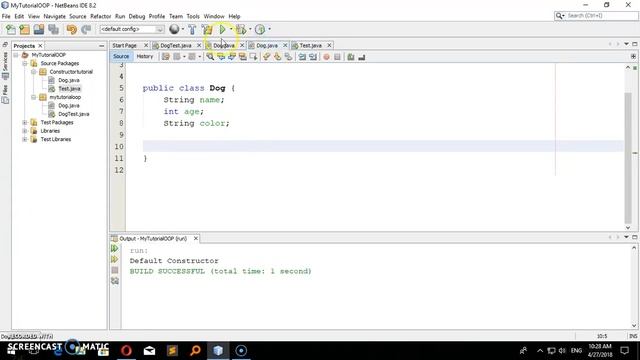Expand the Test Libraries node
Image resolution: width=640 pixels, height=360 pixels.
(x=25, y=139)
